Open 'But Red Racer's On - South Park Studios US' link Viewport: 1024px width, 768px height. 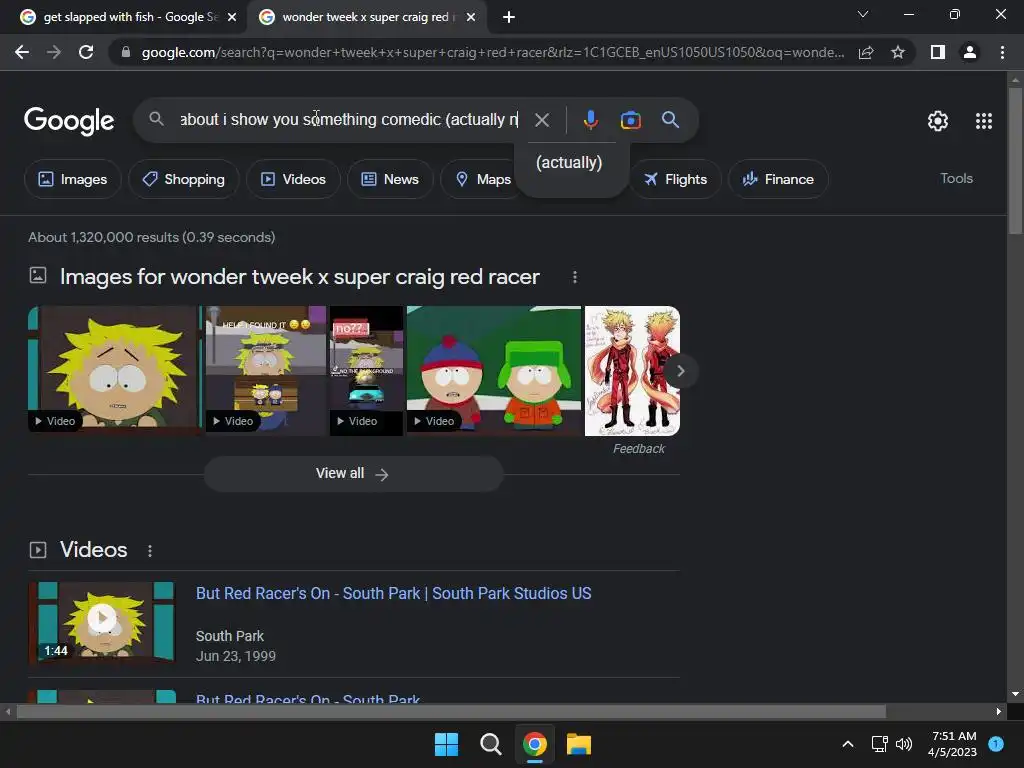(x=394, y=593)
